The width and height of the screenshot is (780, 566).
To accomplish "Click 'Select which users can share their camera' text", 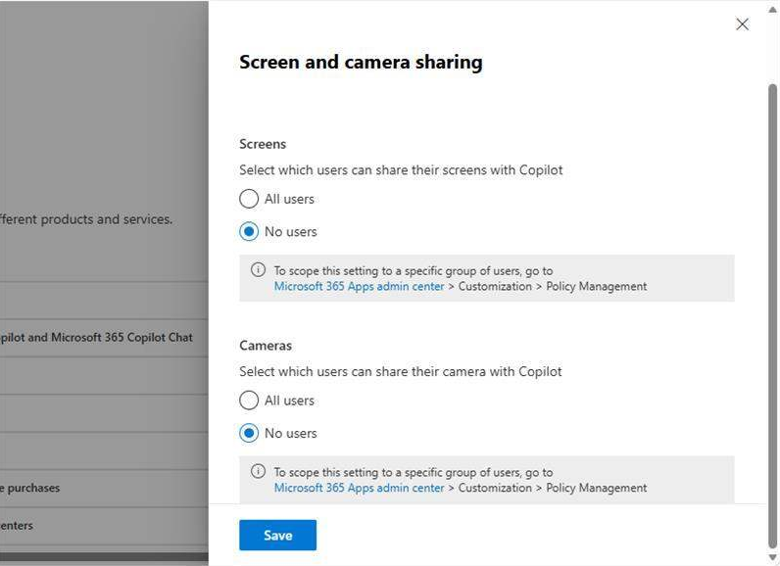I will tap(400, 372).
